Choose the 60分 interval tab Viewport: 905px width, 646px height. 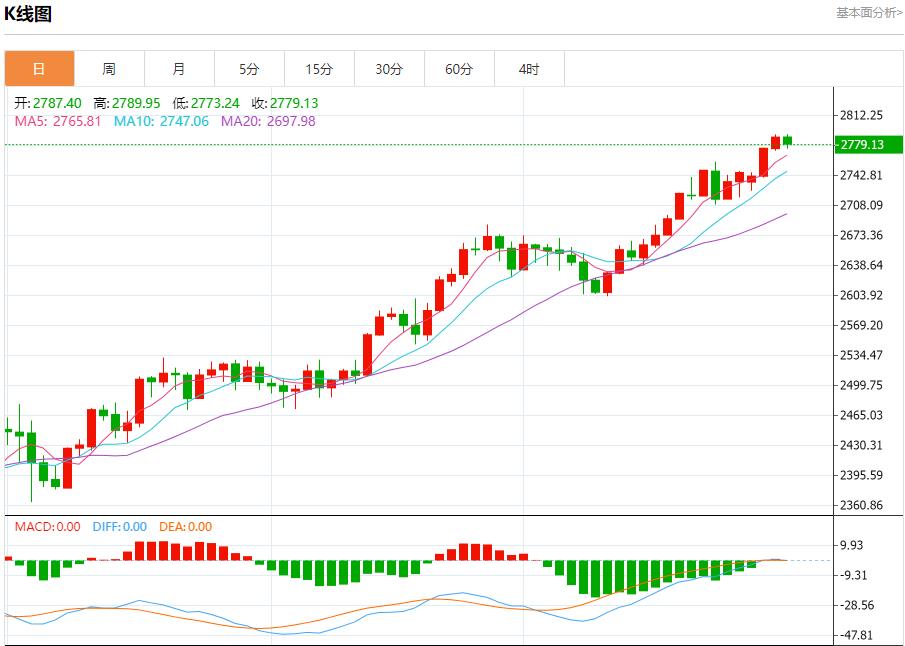459,69
